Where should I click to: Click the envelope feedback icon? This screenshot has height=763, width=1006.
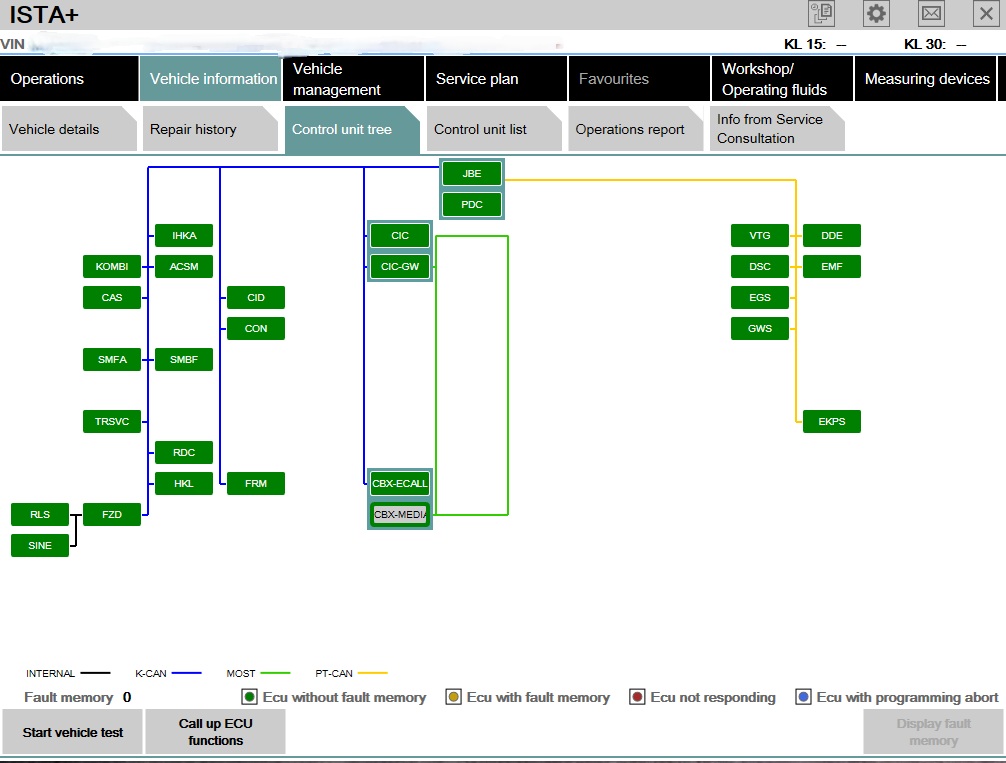pyautogui.click(x=931, y=14)
